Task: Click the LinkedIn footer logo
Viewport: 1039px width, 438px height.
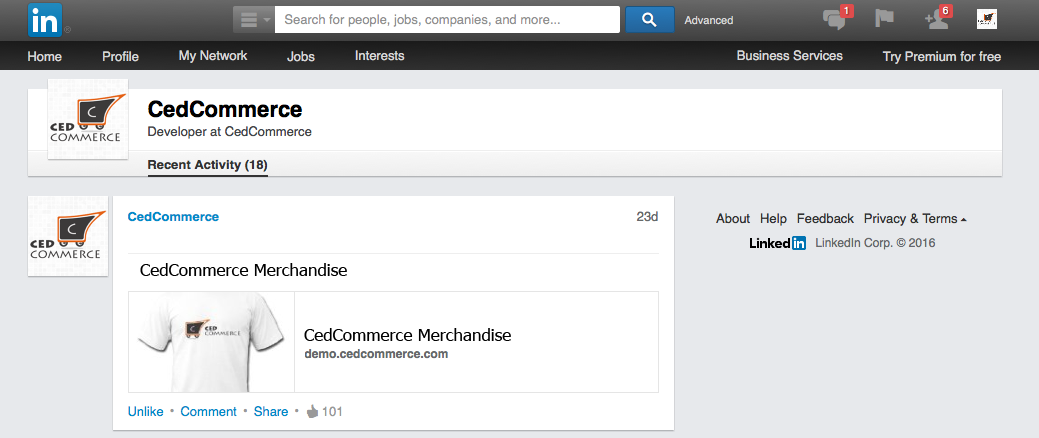Action: (x=777, y=243)
